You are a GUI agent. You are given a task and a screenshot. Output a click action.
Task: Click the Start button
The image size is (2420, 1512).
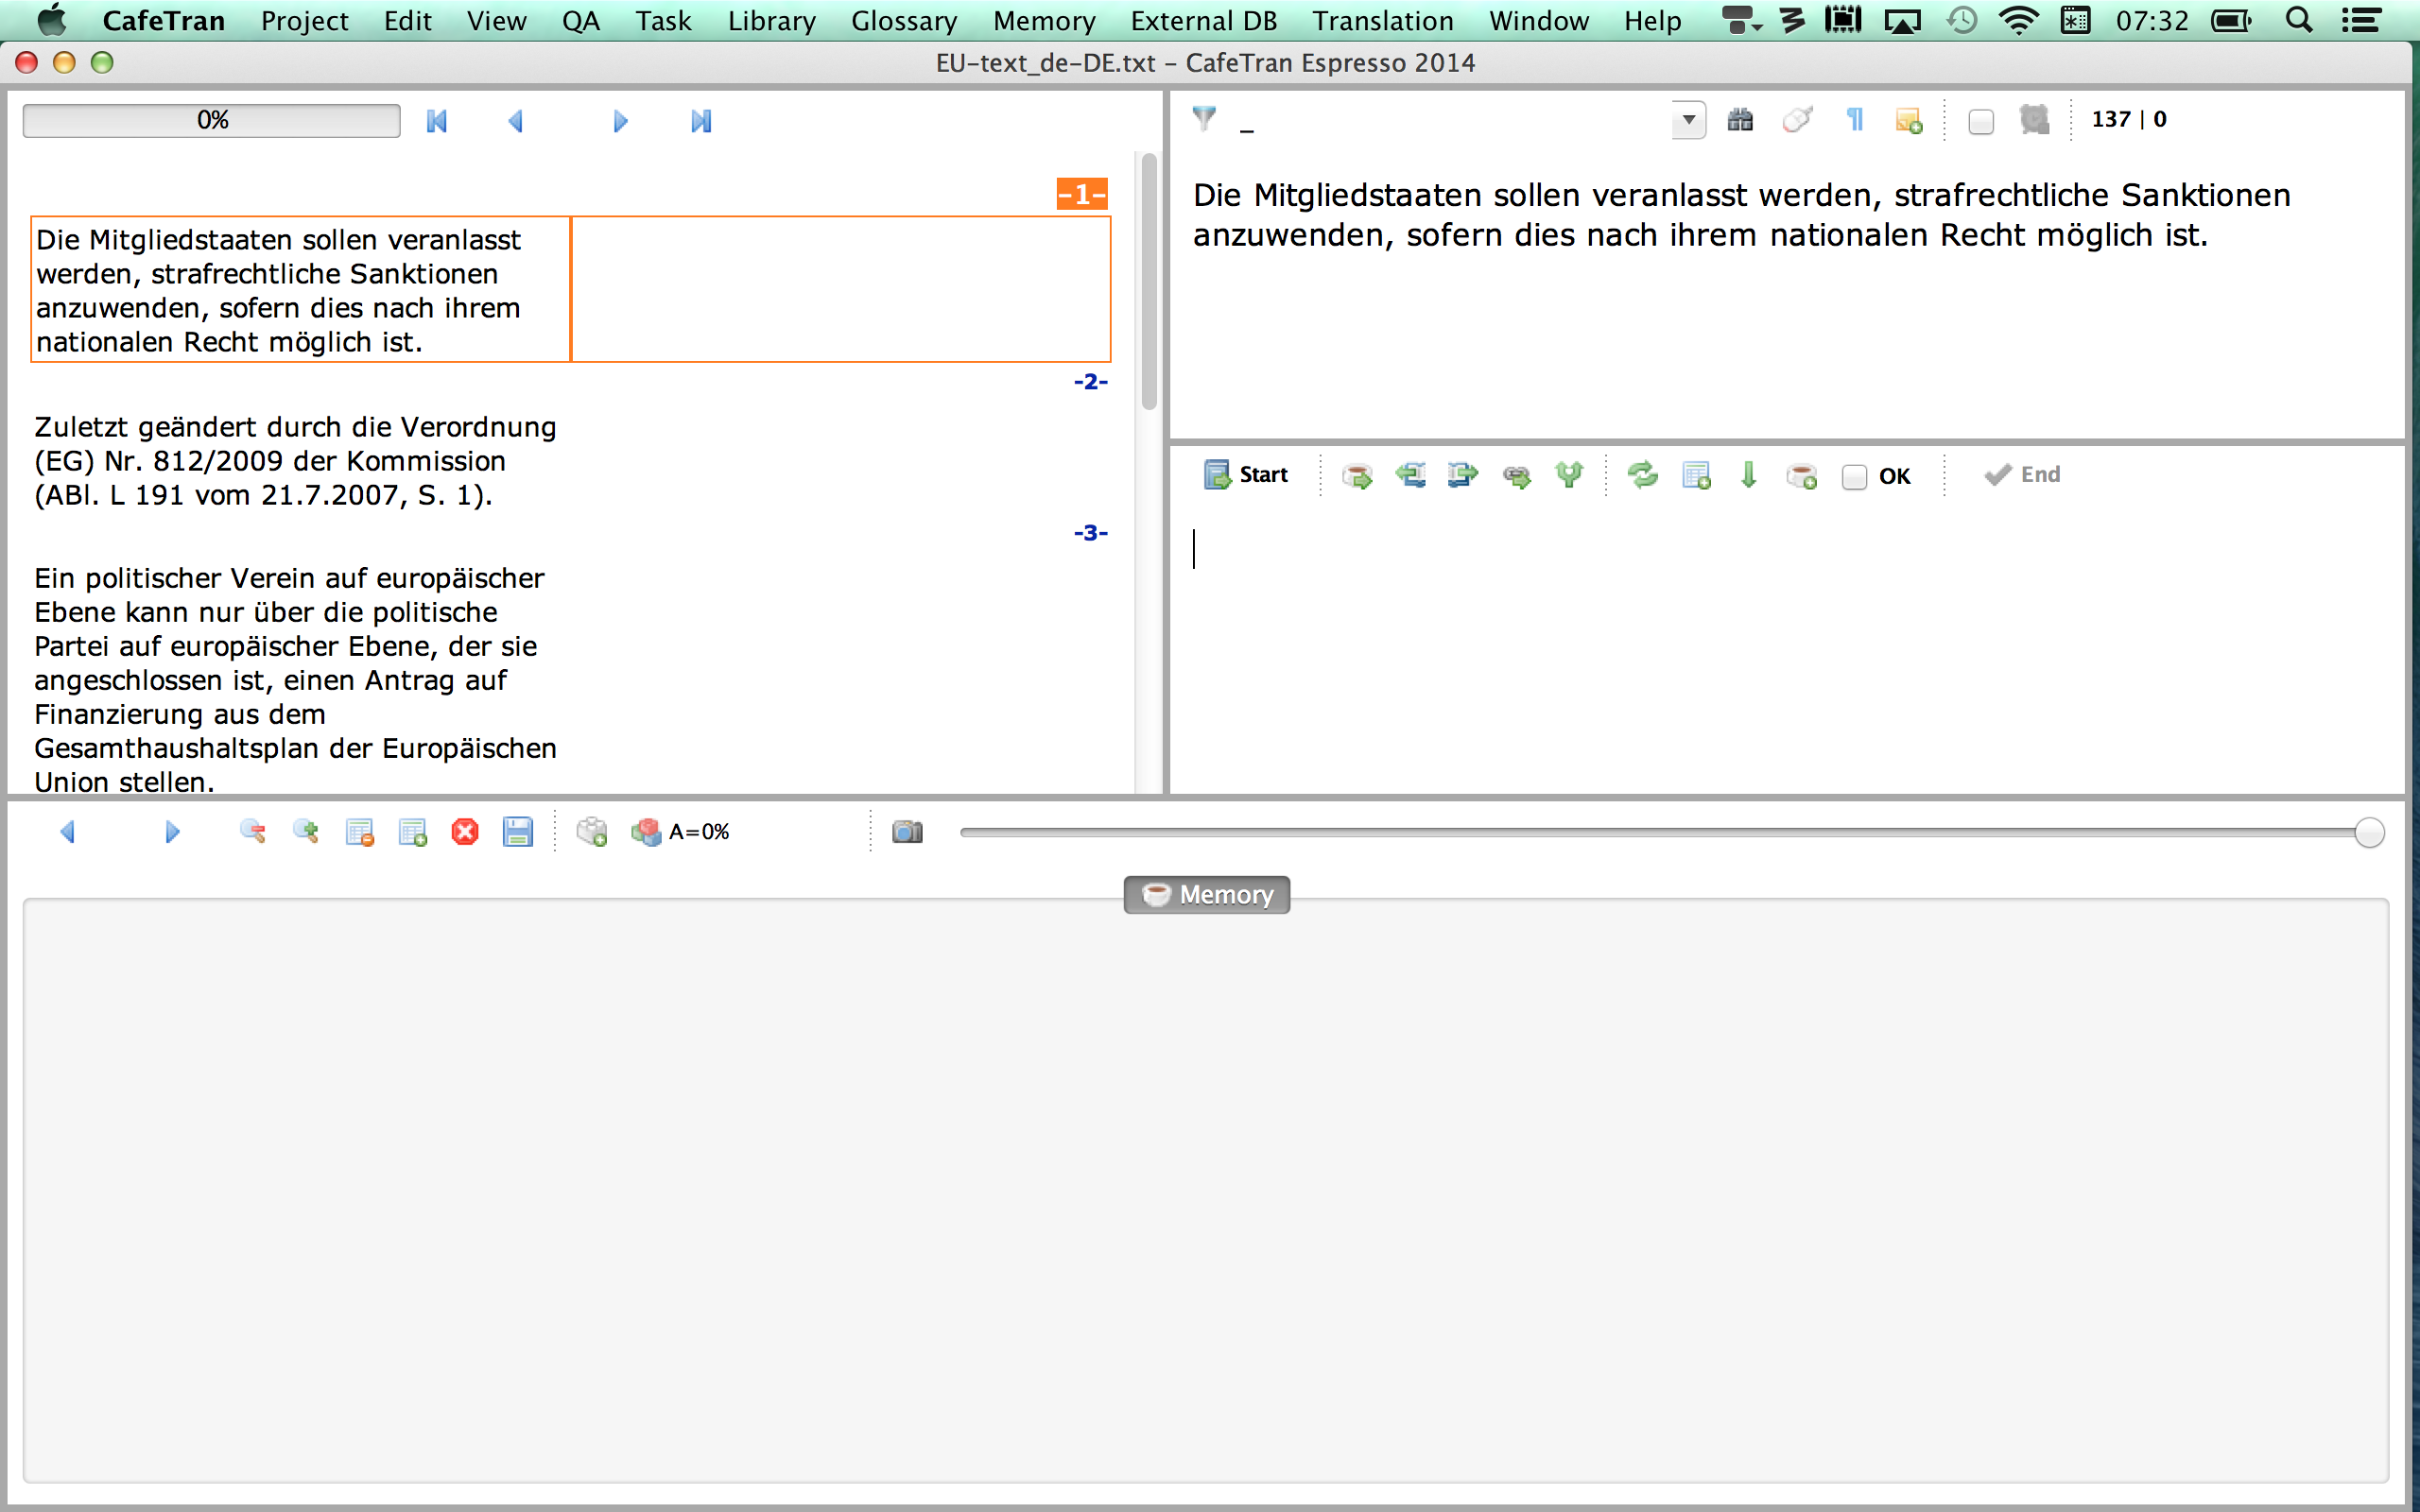[1246, 475]
